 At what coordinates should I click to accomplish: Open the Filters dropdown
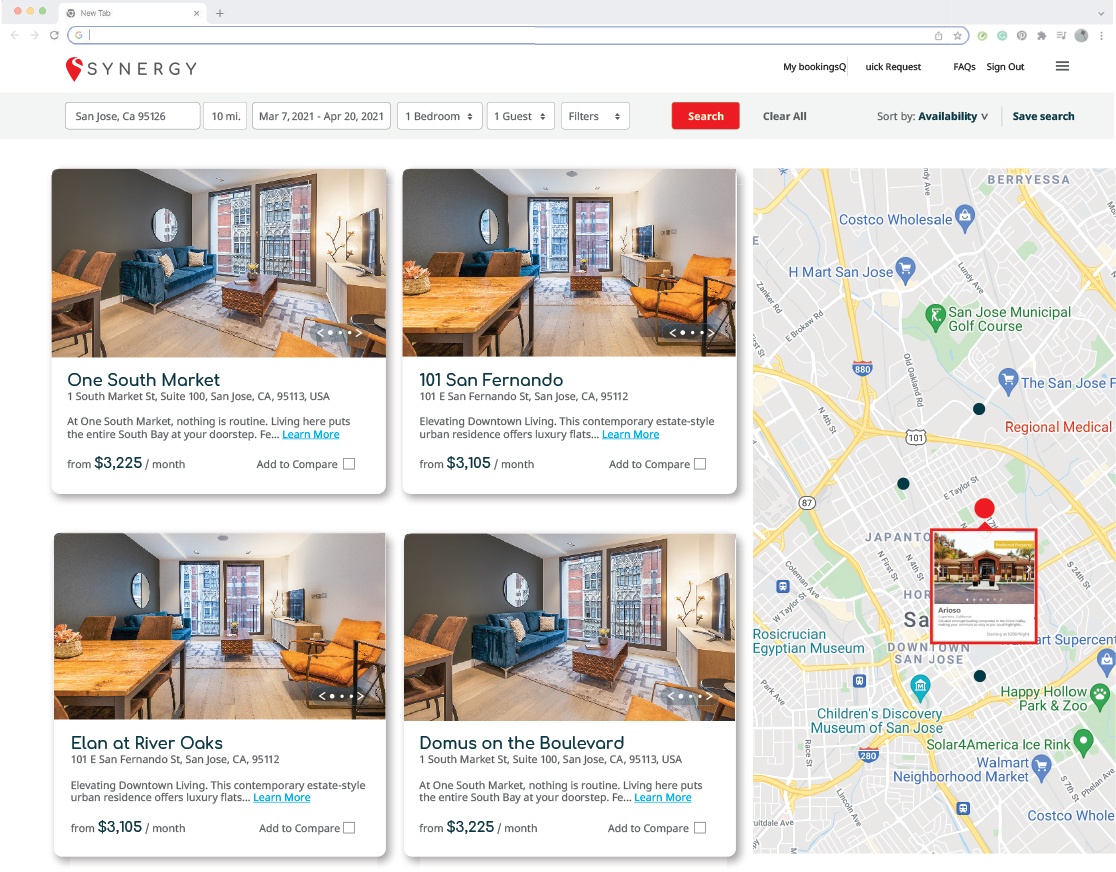[x=595, y=116]
